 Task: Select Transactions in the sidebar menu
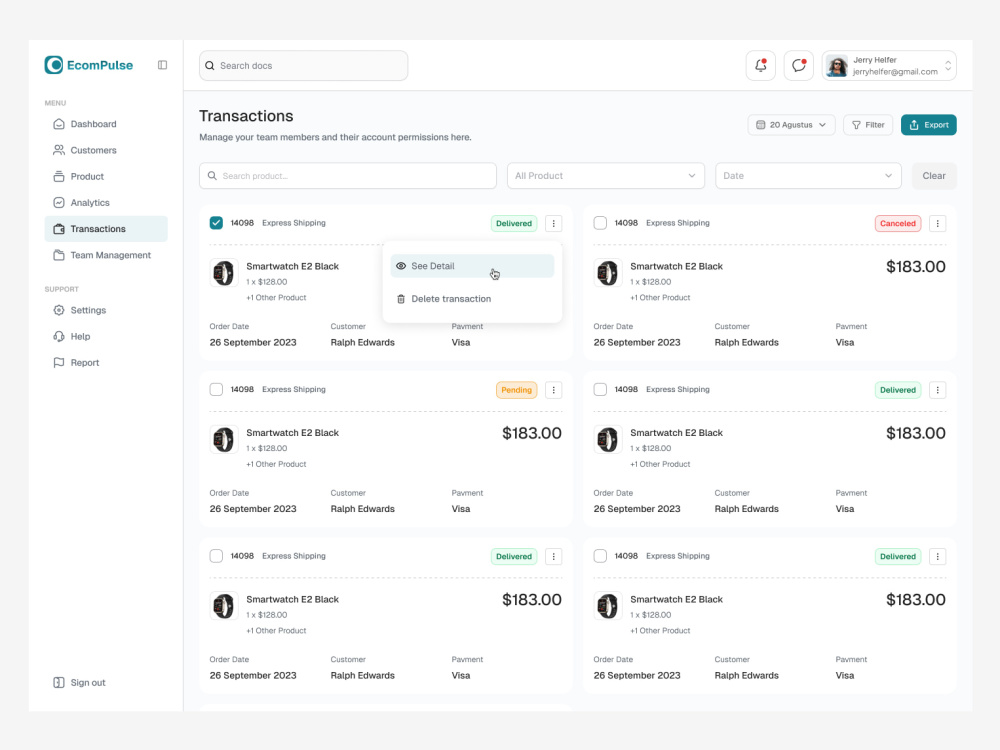tap(106, 229)
